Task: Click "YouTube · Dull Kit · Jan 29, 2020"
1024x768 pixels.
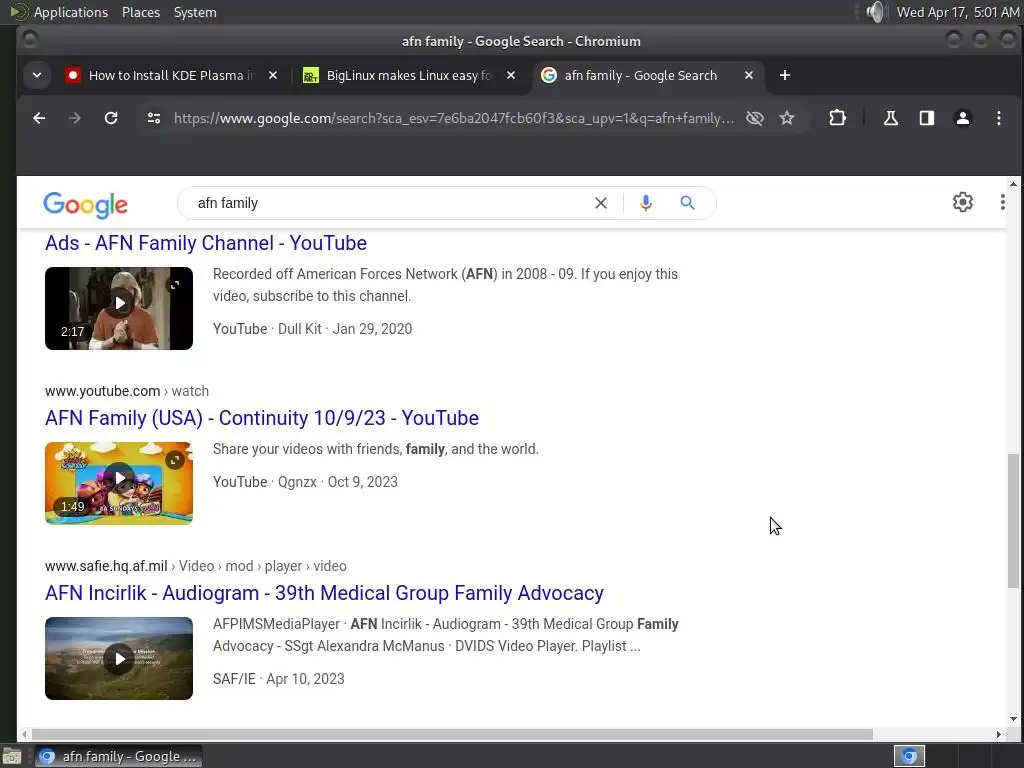Action: pos(312,329)
